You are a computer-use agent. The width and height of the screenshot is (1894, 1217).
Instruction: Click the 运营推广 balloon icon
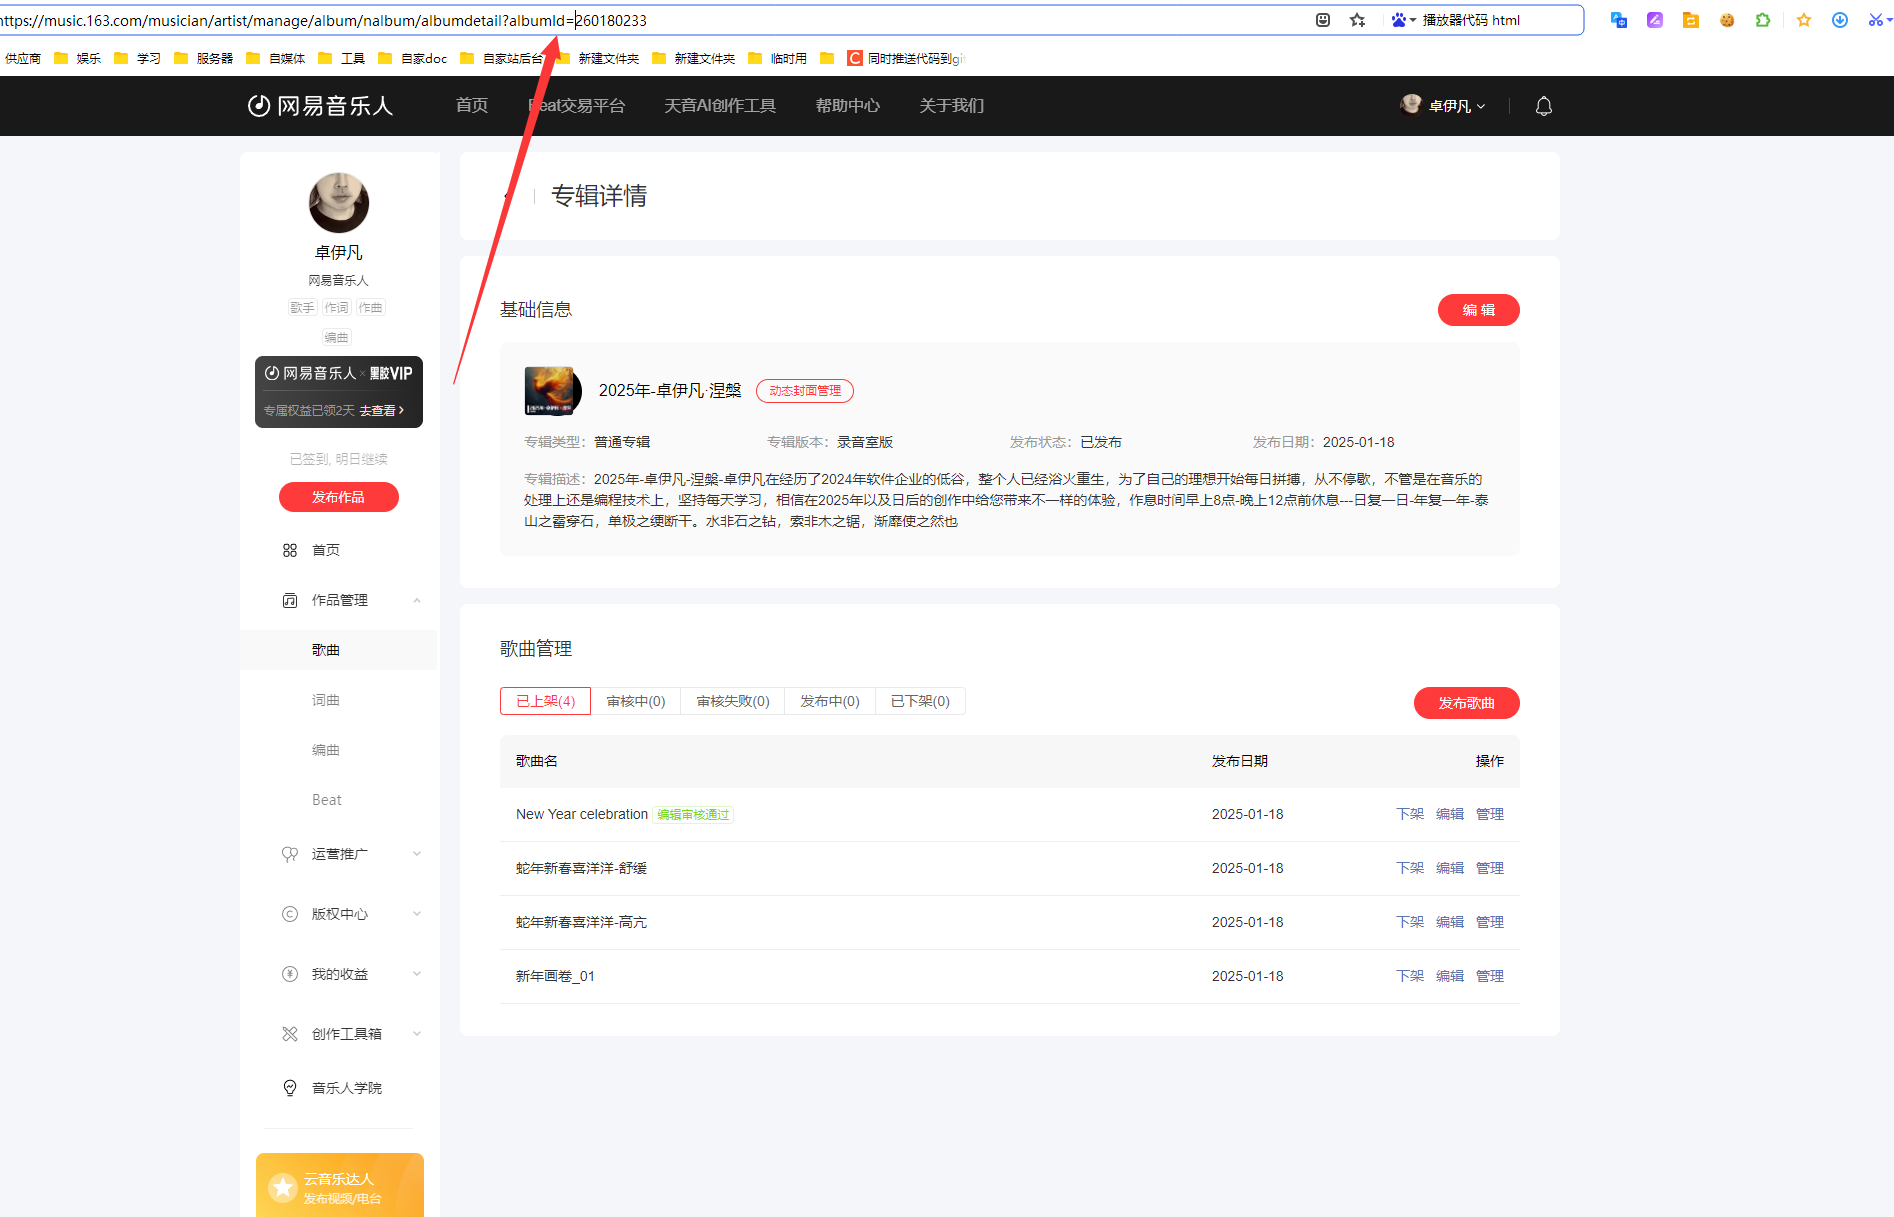(x=290, y=854)
